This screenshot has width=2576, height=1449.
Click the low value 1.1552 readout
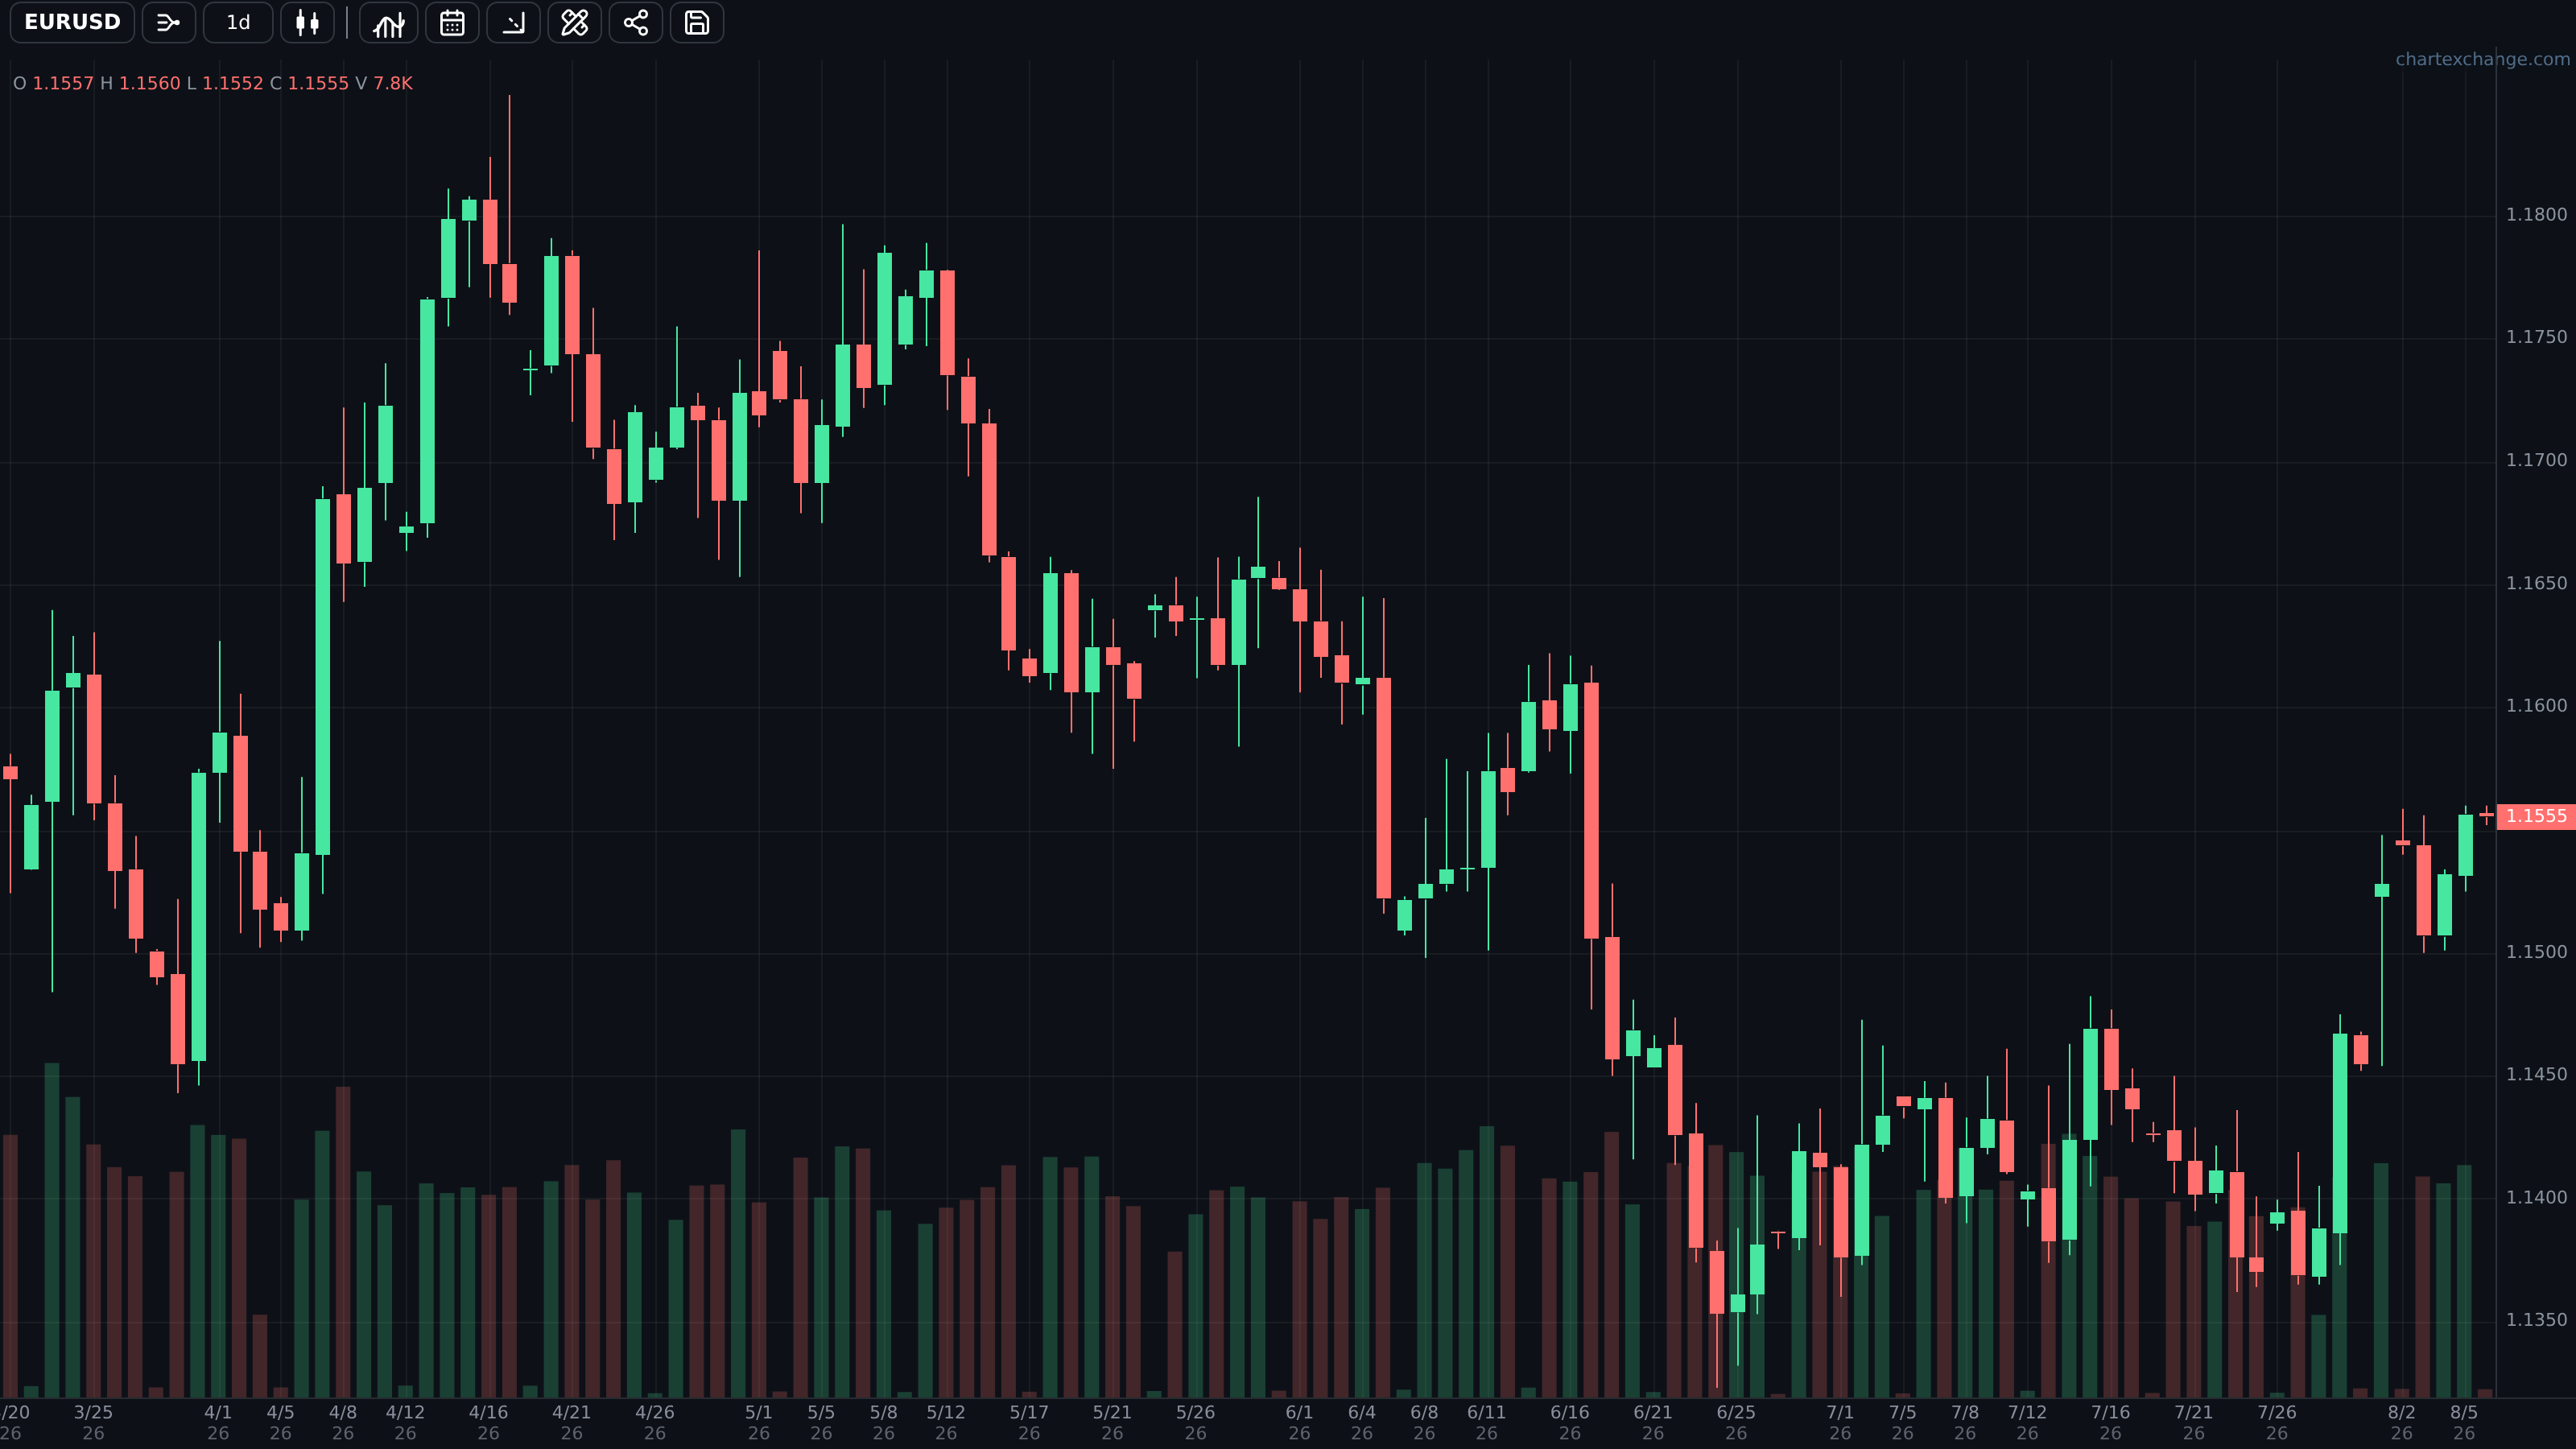coord(233,83)
